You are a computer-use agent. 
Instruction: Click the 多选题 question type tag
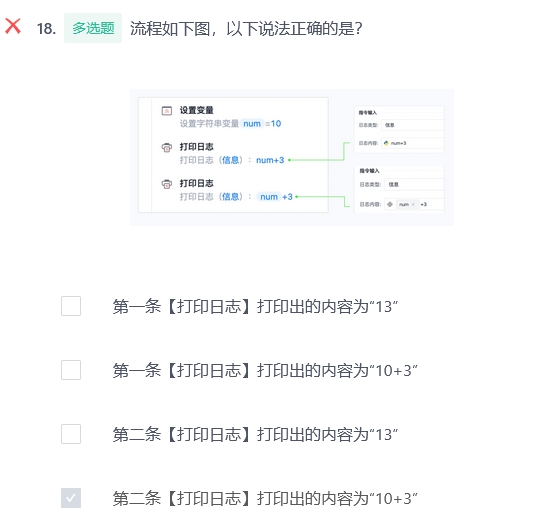point(93,28)
